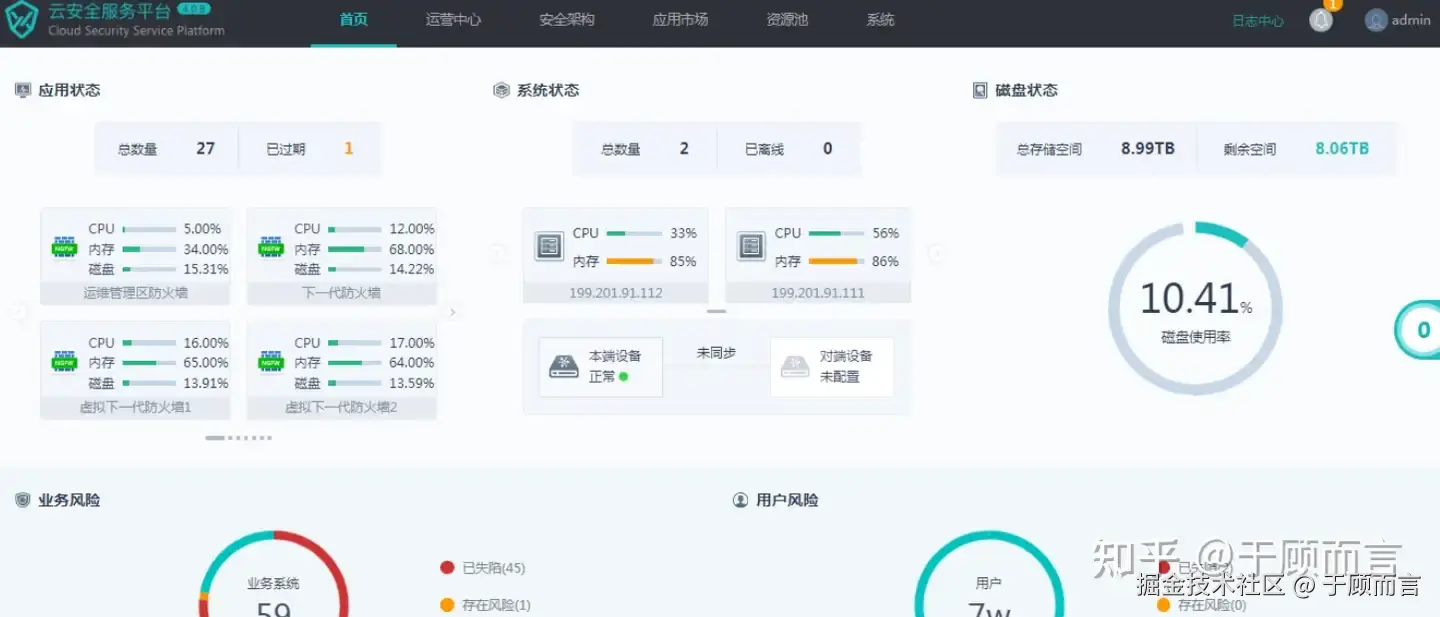The width and height of the screenshot is (1440, 617).
Task: Open the notification bell icon
Action: coord(1321,20)
